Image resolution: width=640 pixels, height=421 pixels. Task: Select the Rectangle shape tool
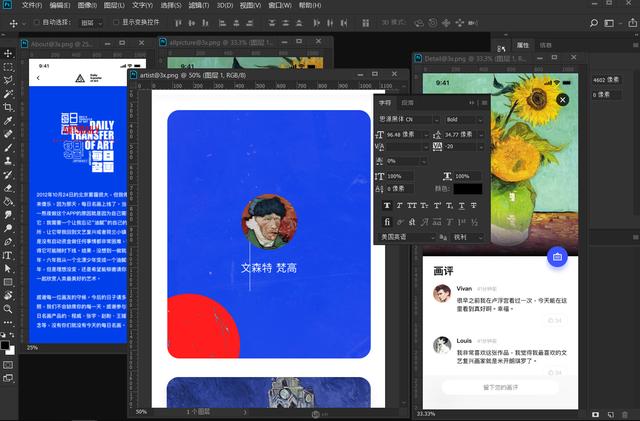(8, 282)
